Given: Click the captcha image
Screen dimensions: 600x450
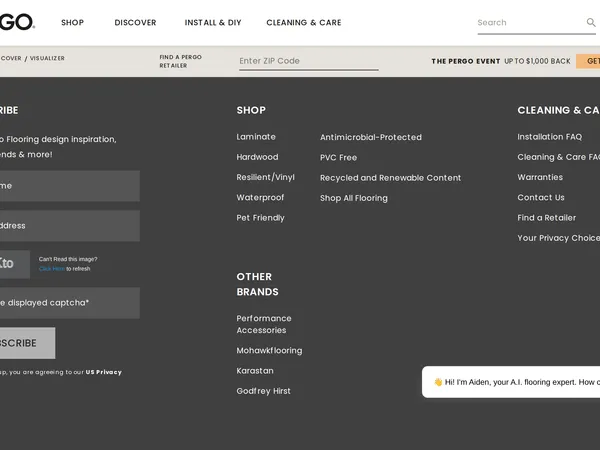Looking at the screenshot, I should (x=15, y=264).
